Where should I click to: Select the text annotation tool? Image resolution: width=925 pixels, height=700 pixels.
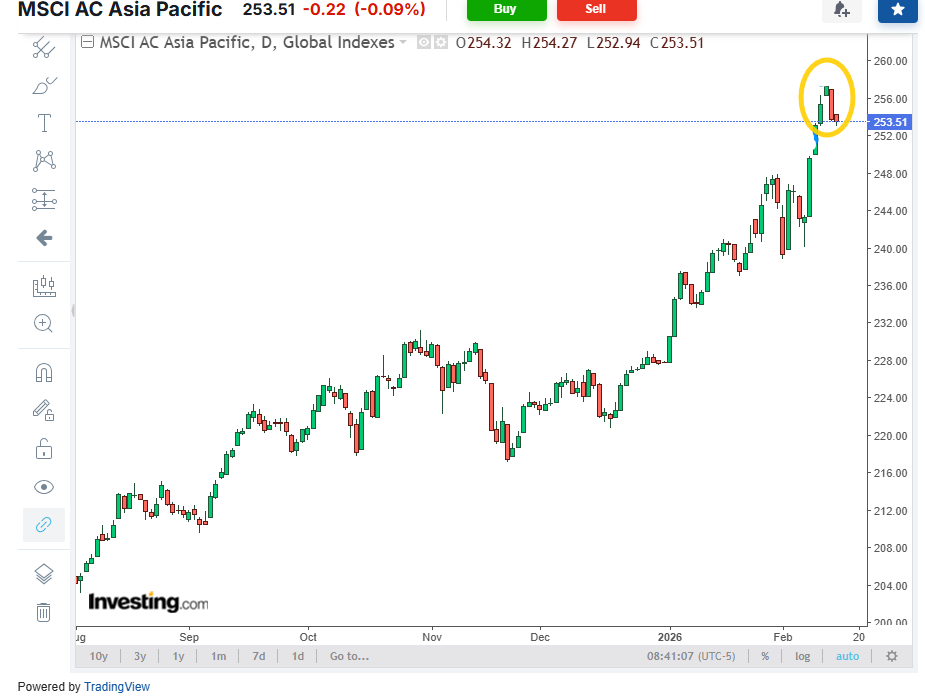44,123
